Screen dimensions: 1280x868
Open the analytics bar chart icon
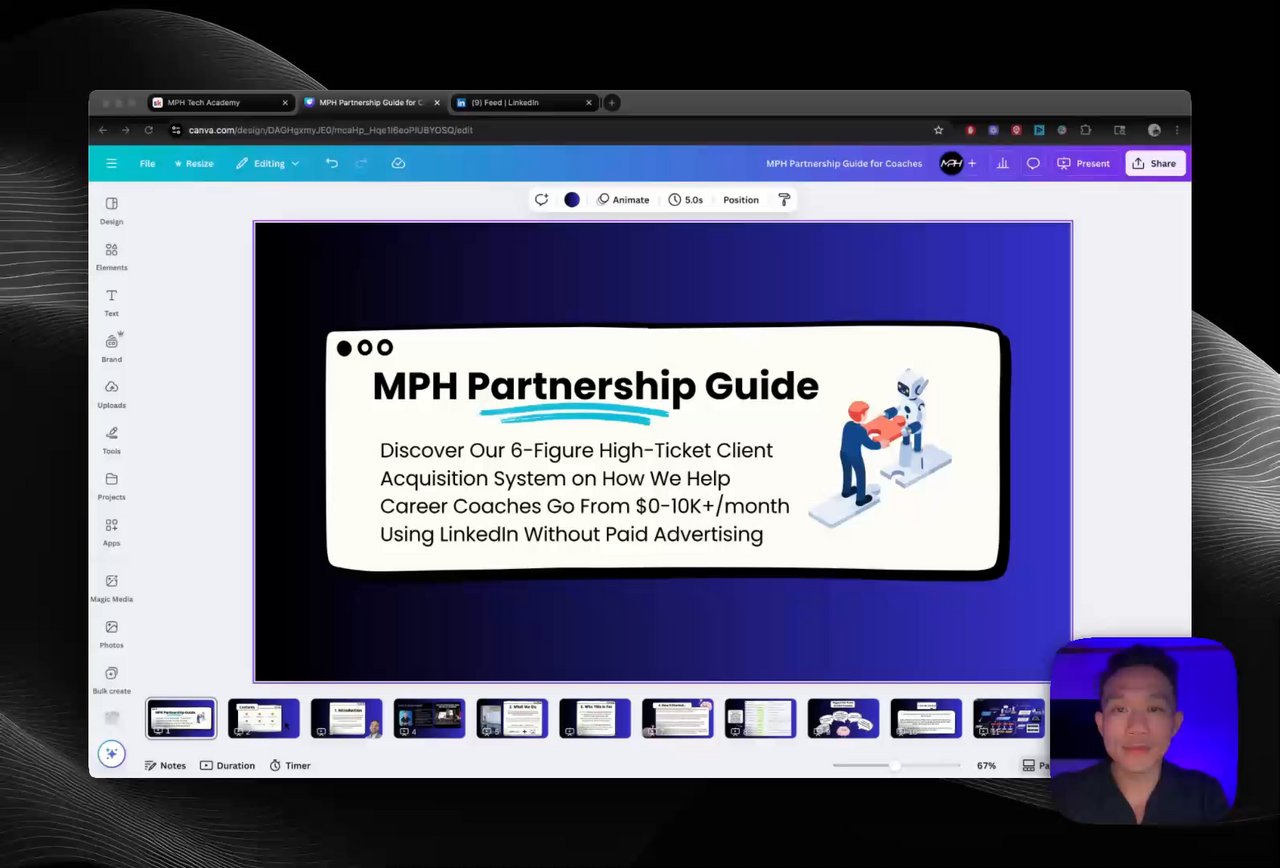[x=1002, y=163]
